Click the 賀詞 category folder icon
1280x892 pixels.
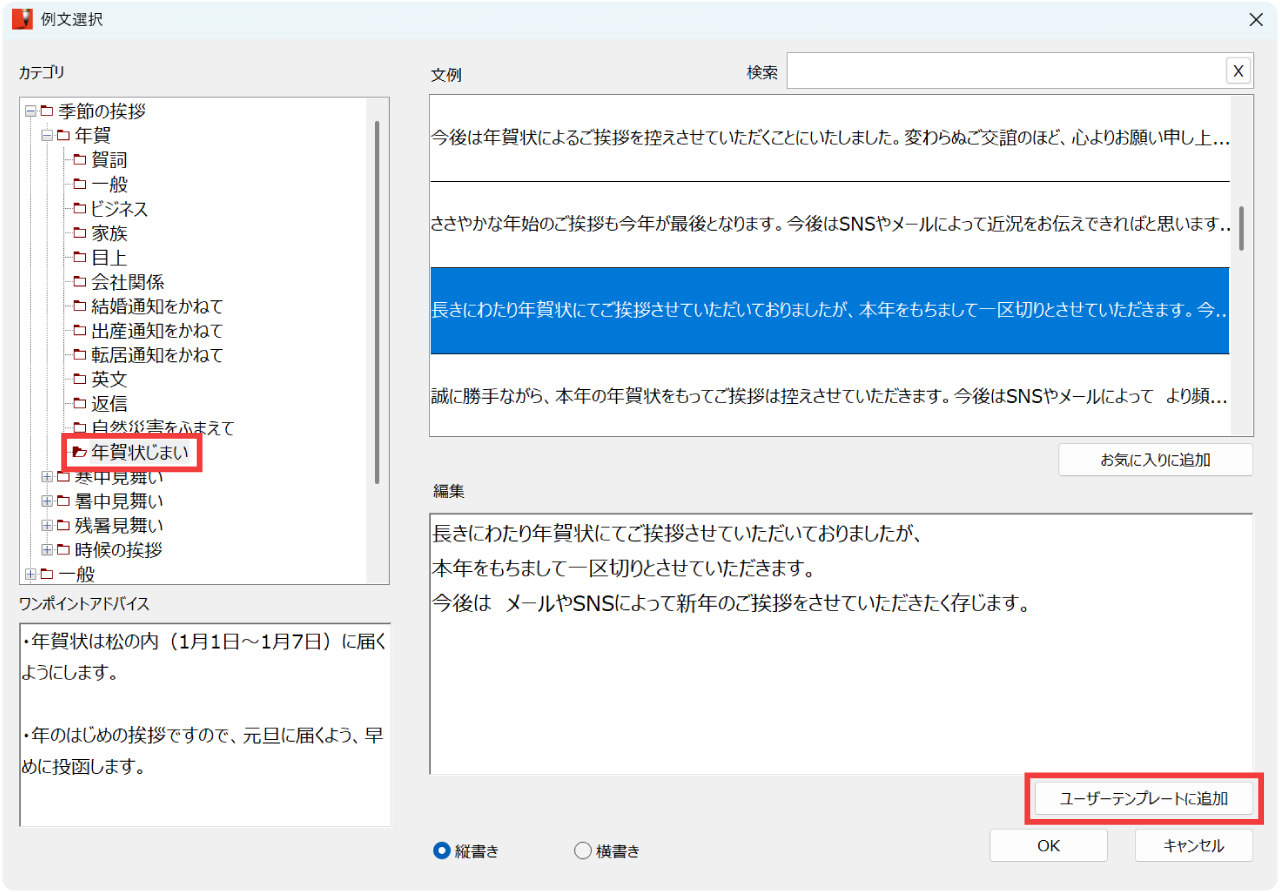coord(80,159)
